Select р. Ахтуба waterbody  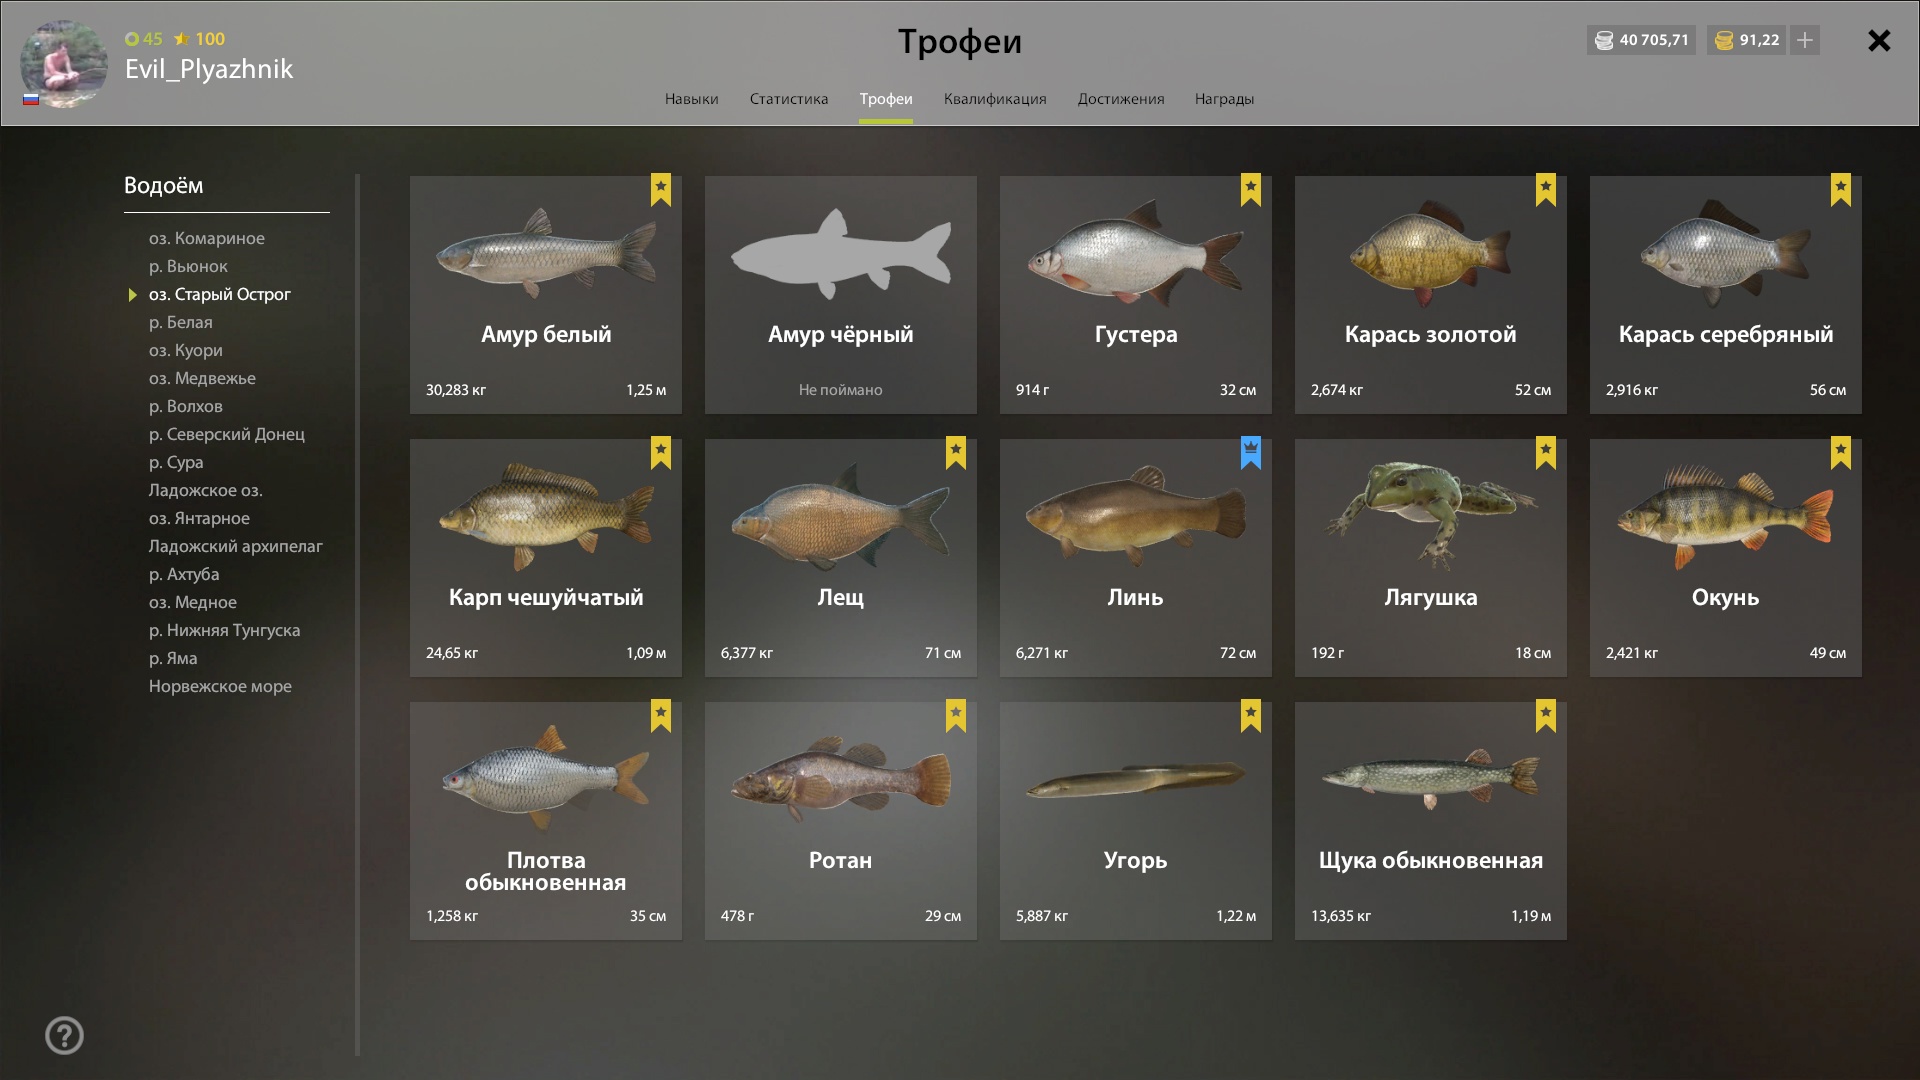(x=184, y=574)
